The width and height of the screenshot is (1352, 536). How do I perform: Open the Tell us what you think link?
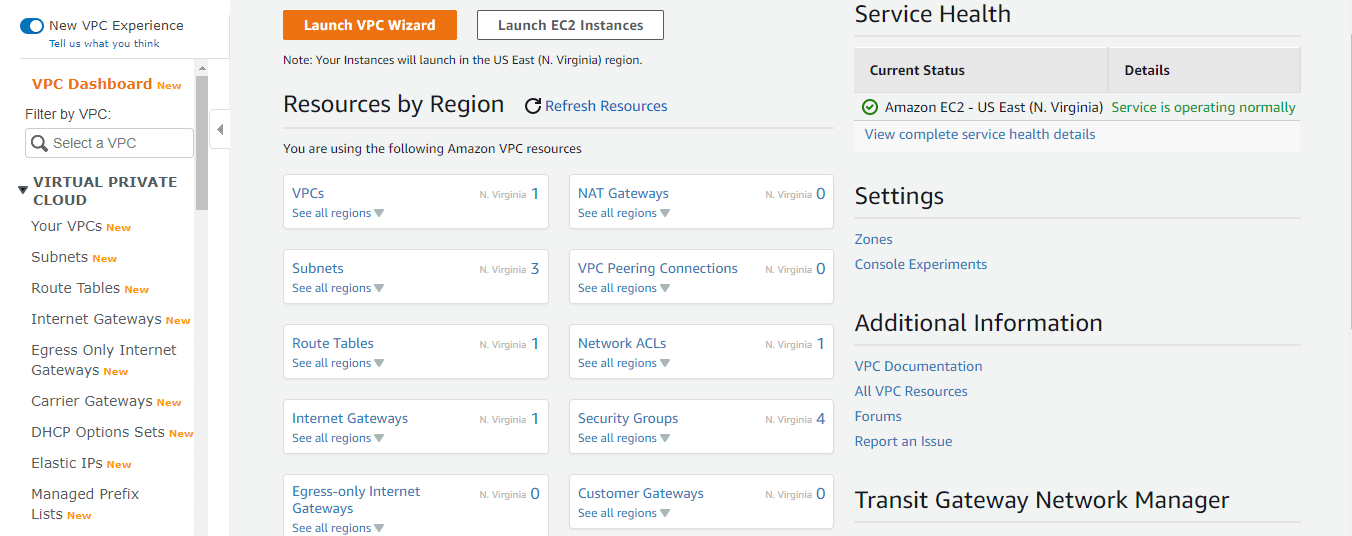coord(104,44)
